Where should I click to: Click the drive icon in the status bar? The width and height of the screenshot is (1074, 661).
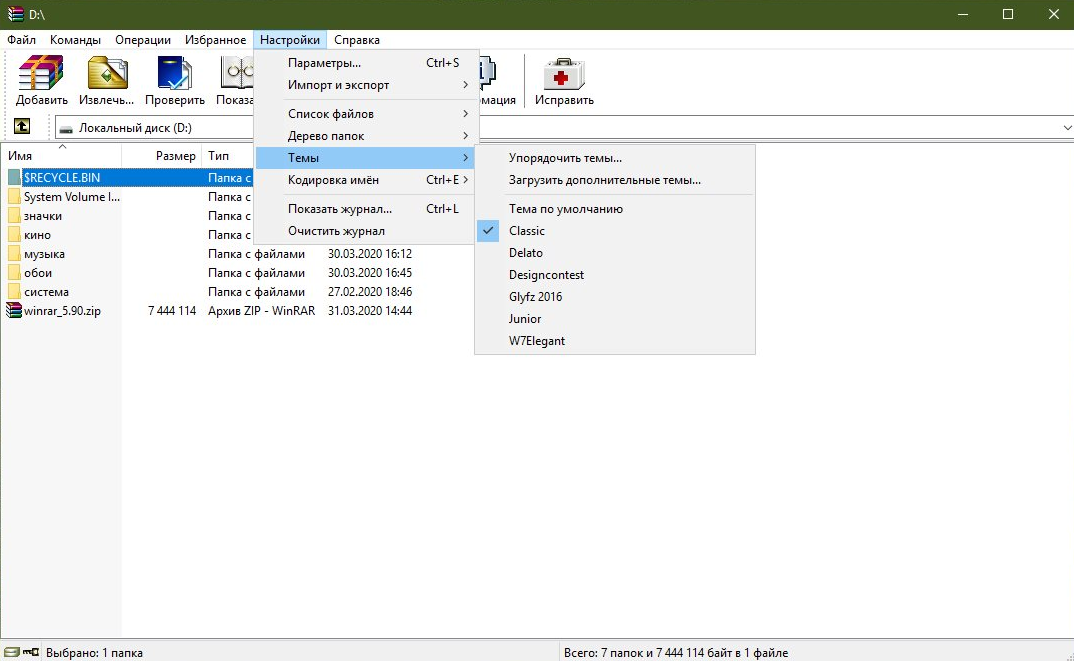click(x=12, y=652)
